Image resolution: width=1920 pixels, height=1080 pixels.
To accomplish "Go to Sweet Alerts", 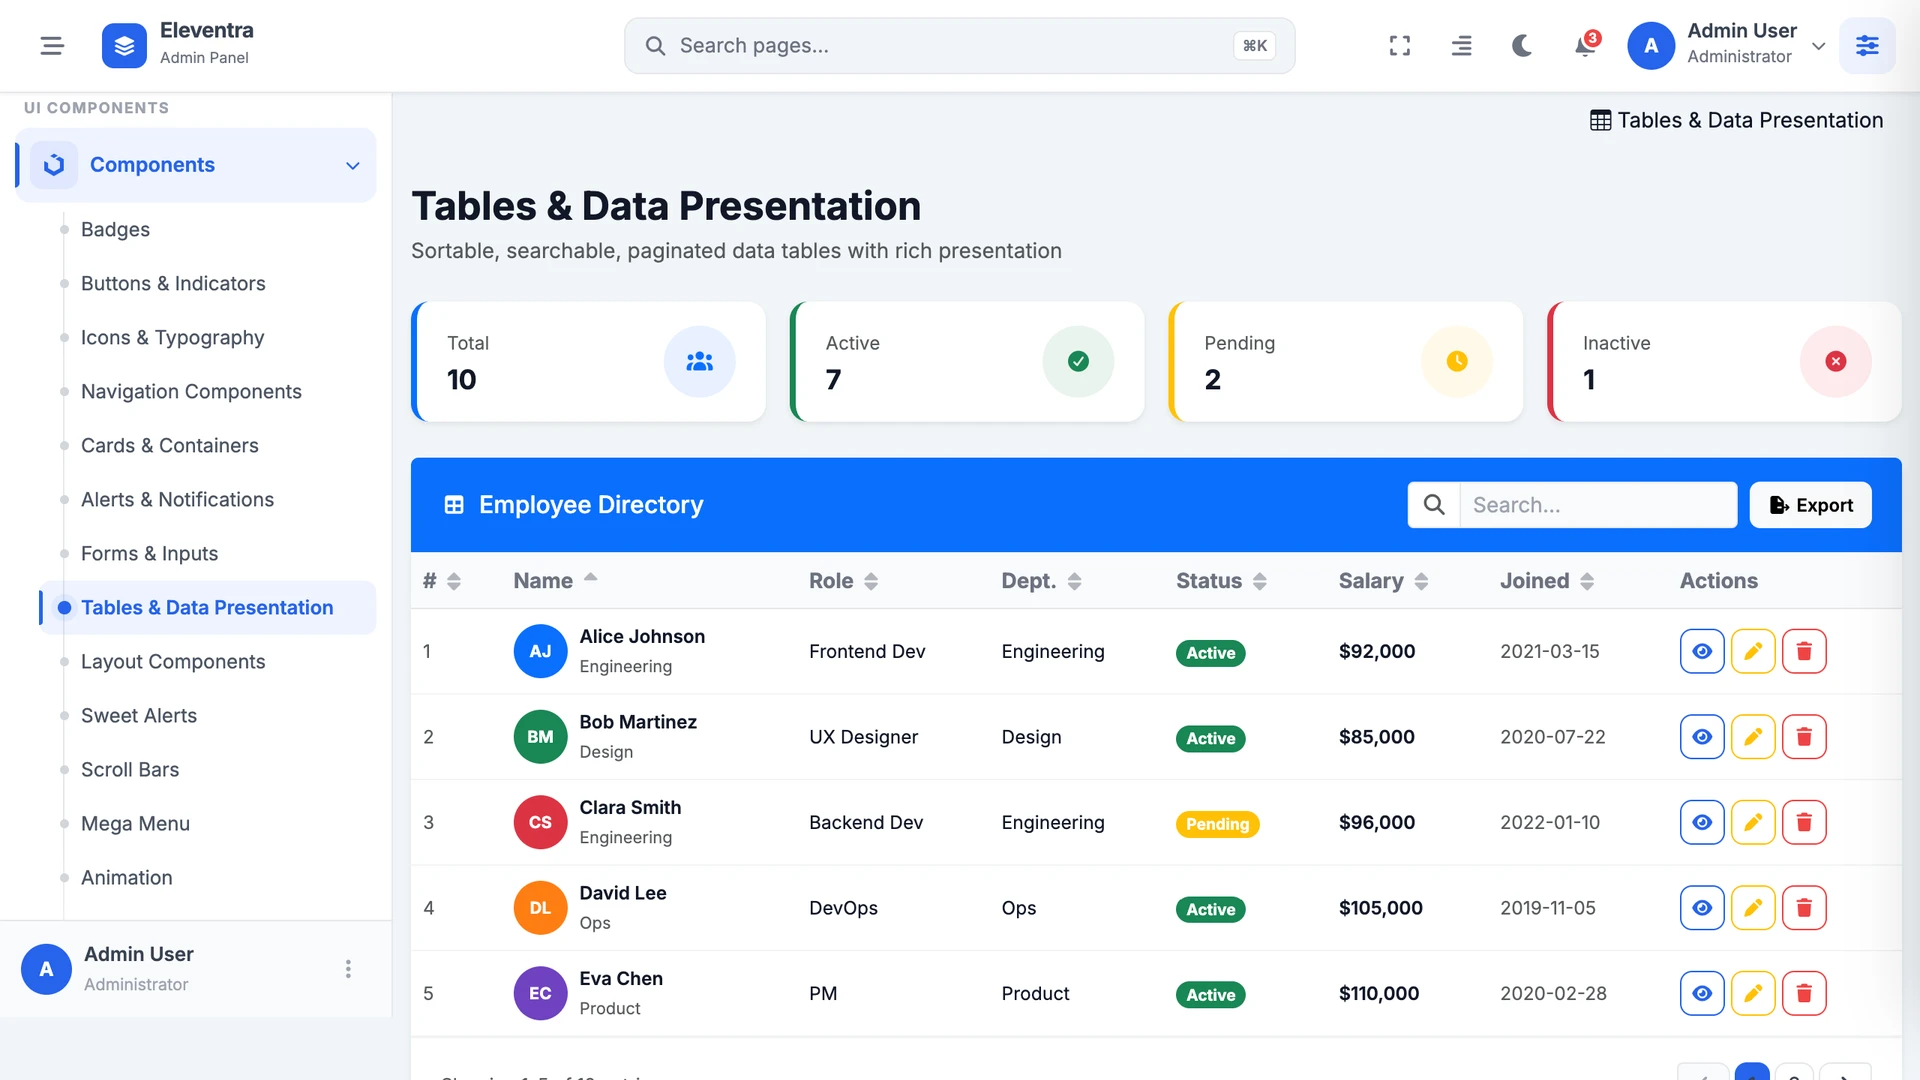I will click(139, 715).
